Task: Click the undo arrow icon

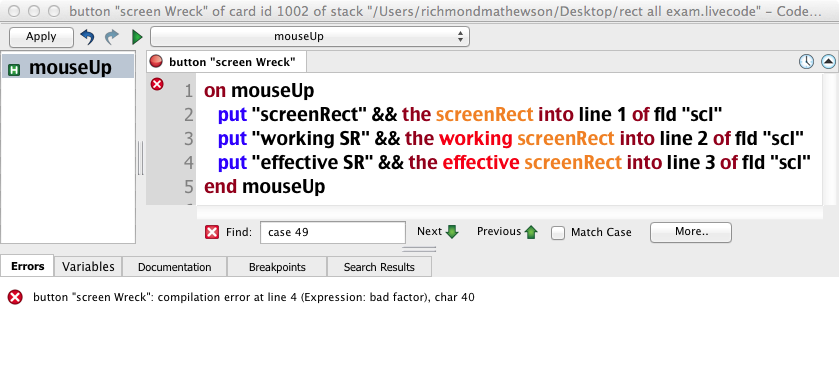Action: click(x=87, y=37)
